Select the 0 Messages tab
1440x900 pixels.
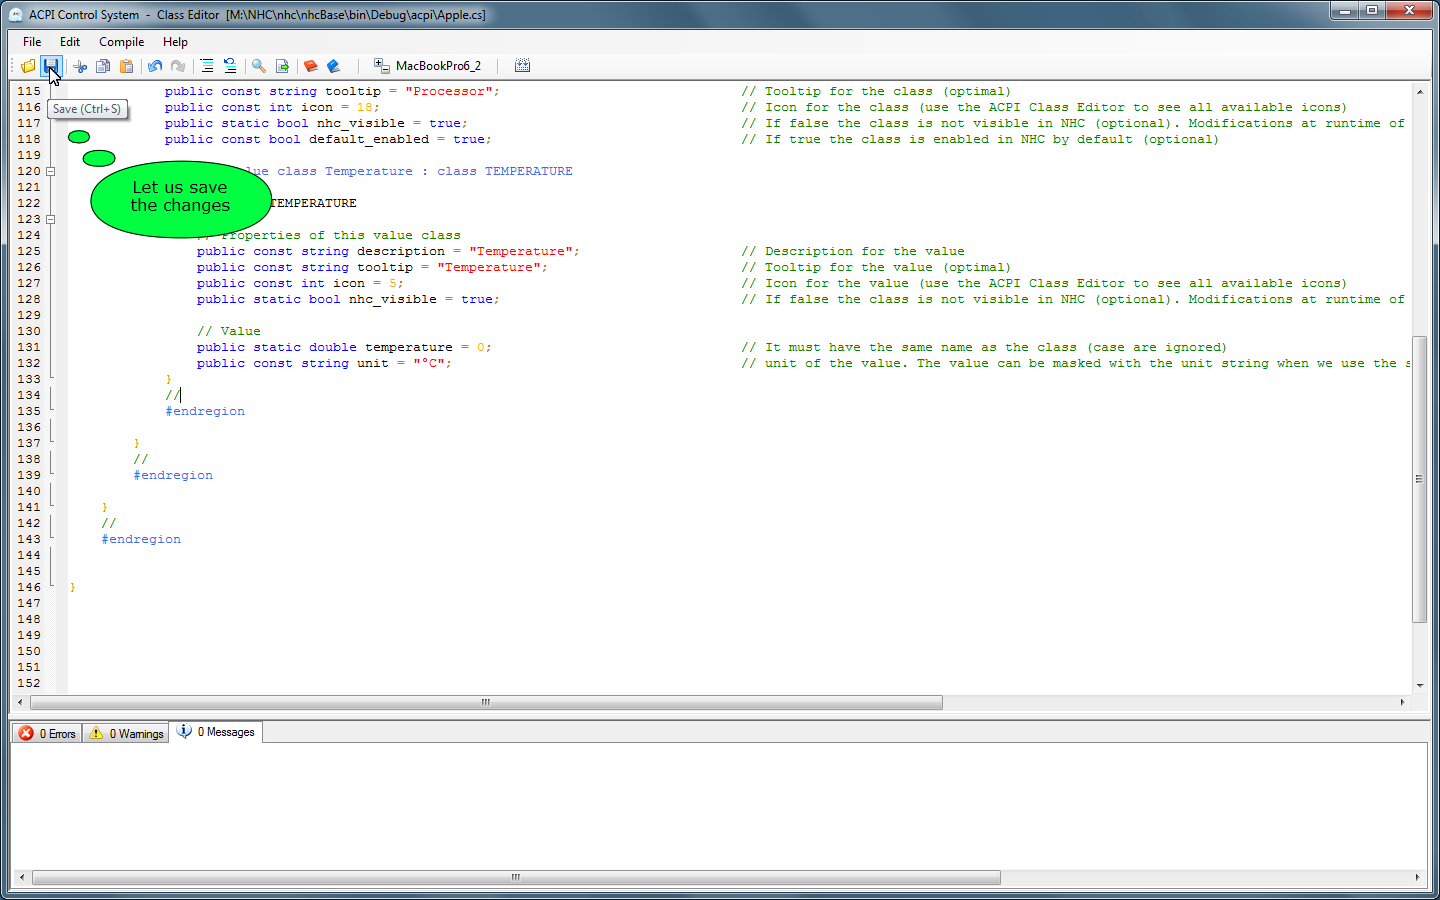click(216, 732)
